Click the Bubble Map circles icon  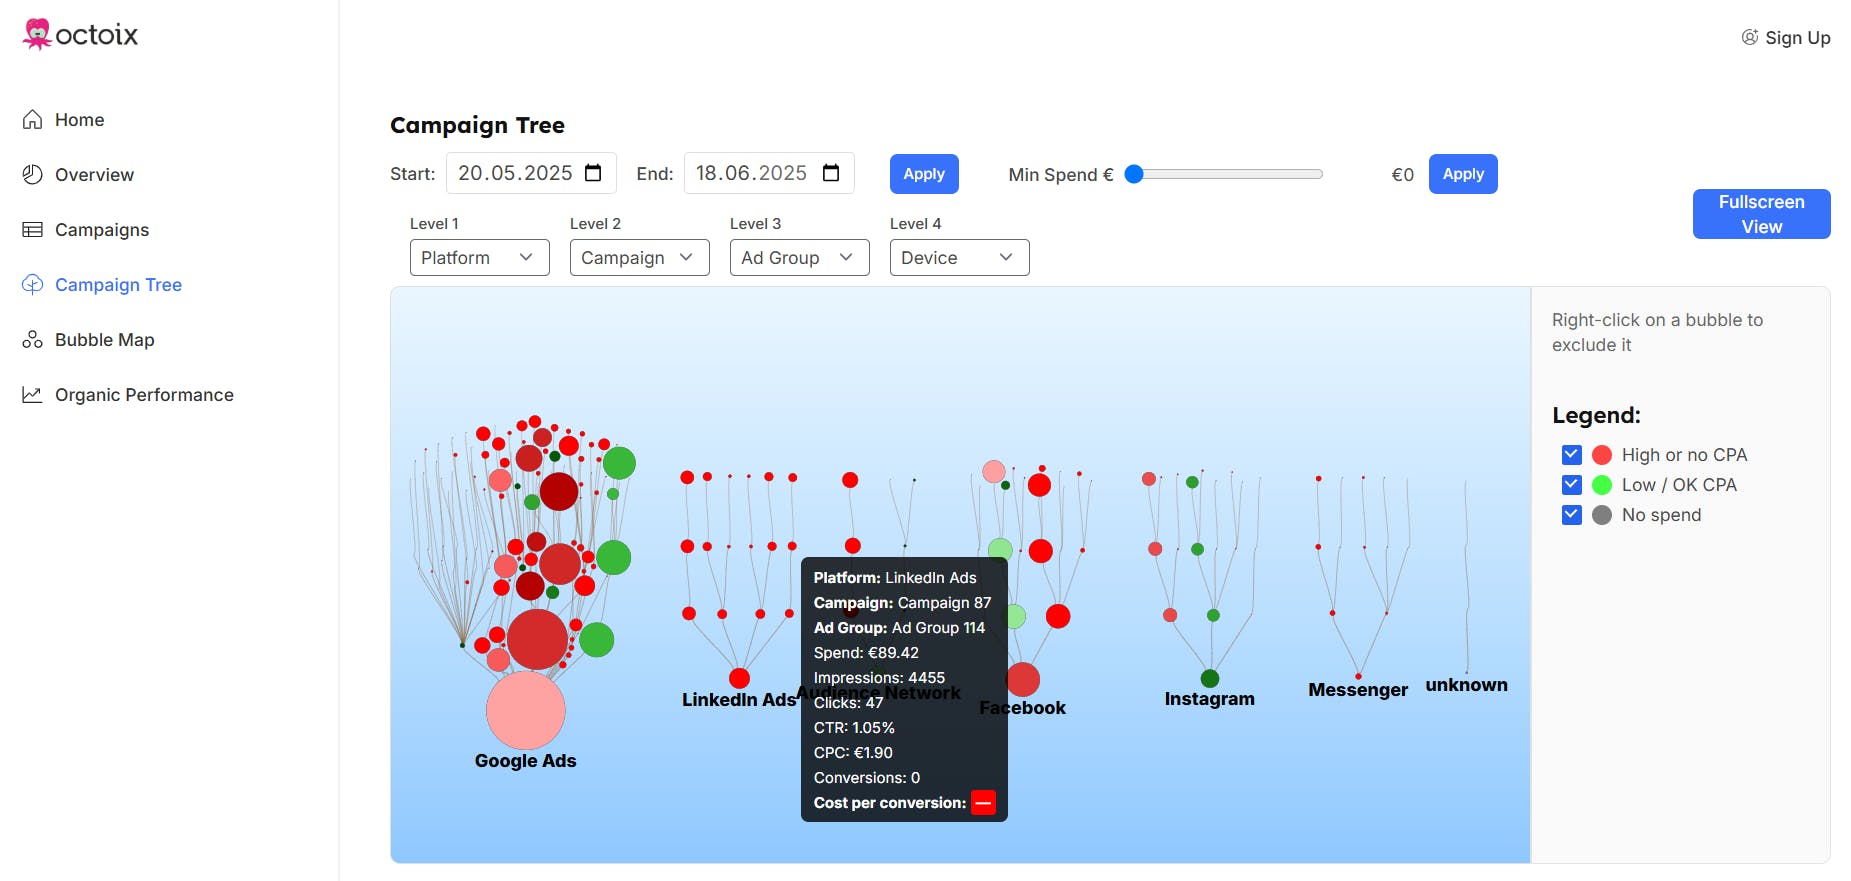tap(33, 340)
